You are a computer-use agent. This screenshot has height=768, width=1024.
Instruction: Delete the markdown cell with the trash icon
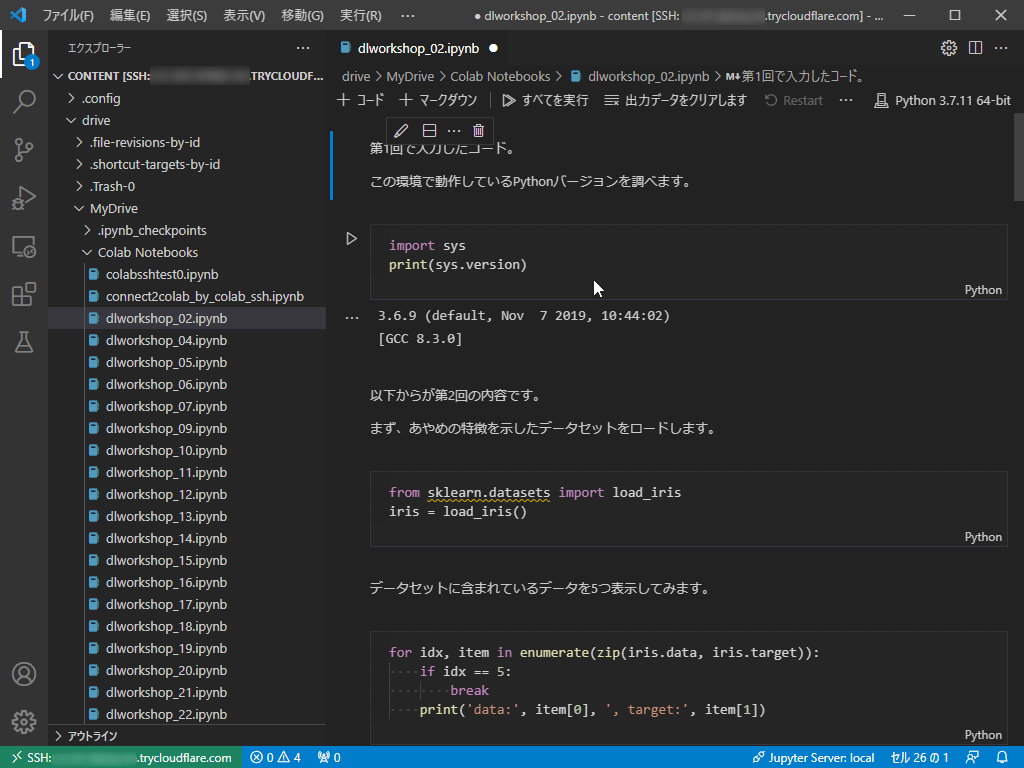coord(477,130)
